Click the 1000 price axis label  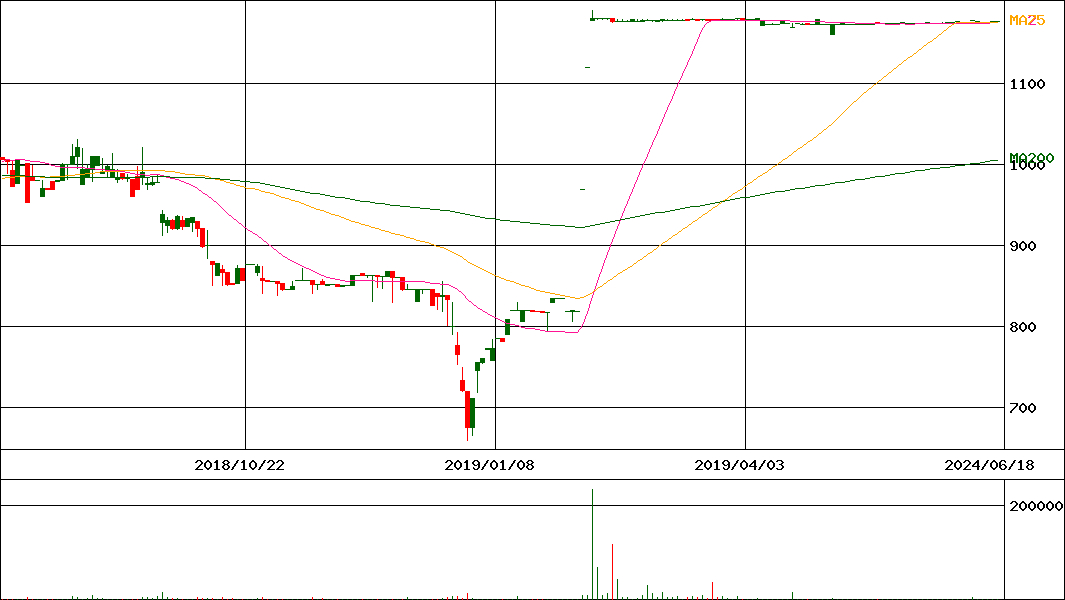coord(1027,166)
